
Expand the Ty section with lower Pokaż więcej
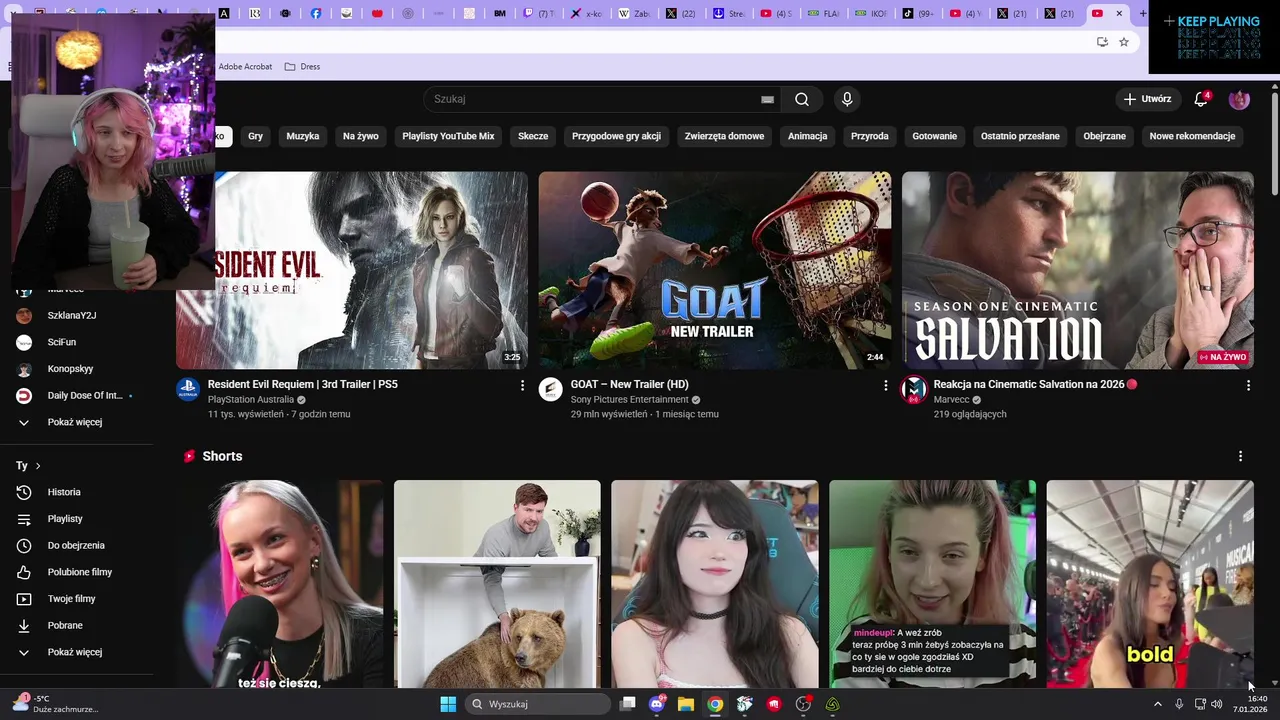75,652
